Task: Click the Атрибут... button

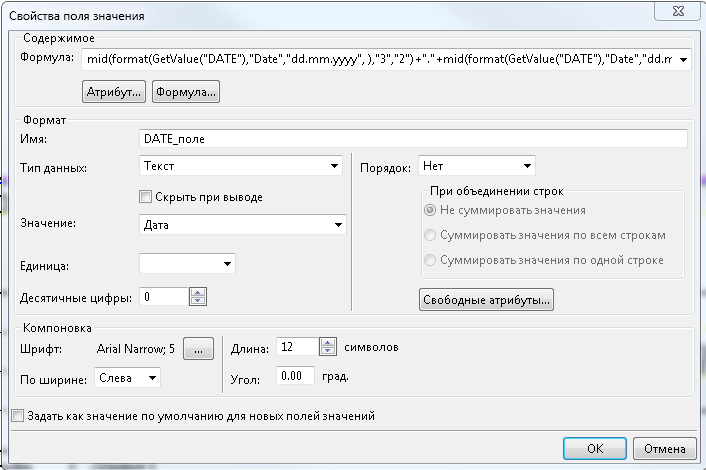Action: coord(114,92)
